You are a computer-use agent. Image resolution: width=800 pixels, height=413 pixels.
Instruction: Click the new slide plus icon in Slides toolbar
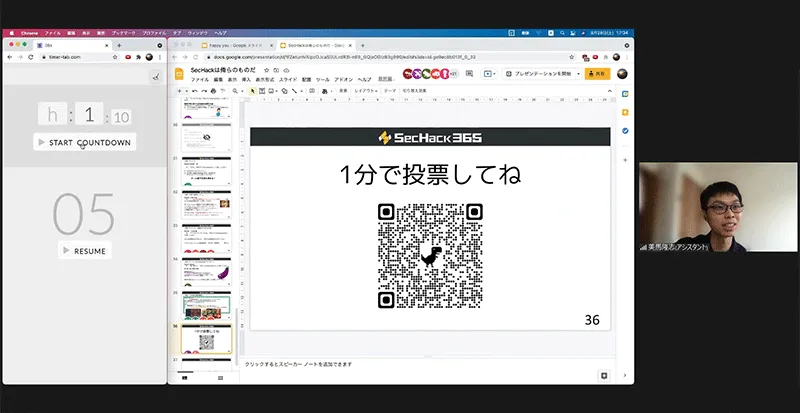[x=179, y=91]
